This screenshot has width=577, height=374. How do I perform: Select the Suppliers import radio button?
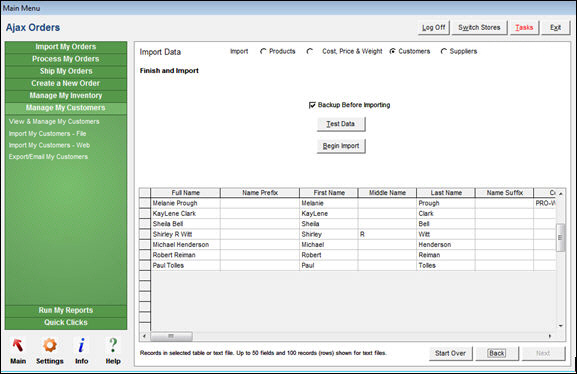[444, 52]
